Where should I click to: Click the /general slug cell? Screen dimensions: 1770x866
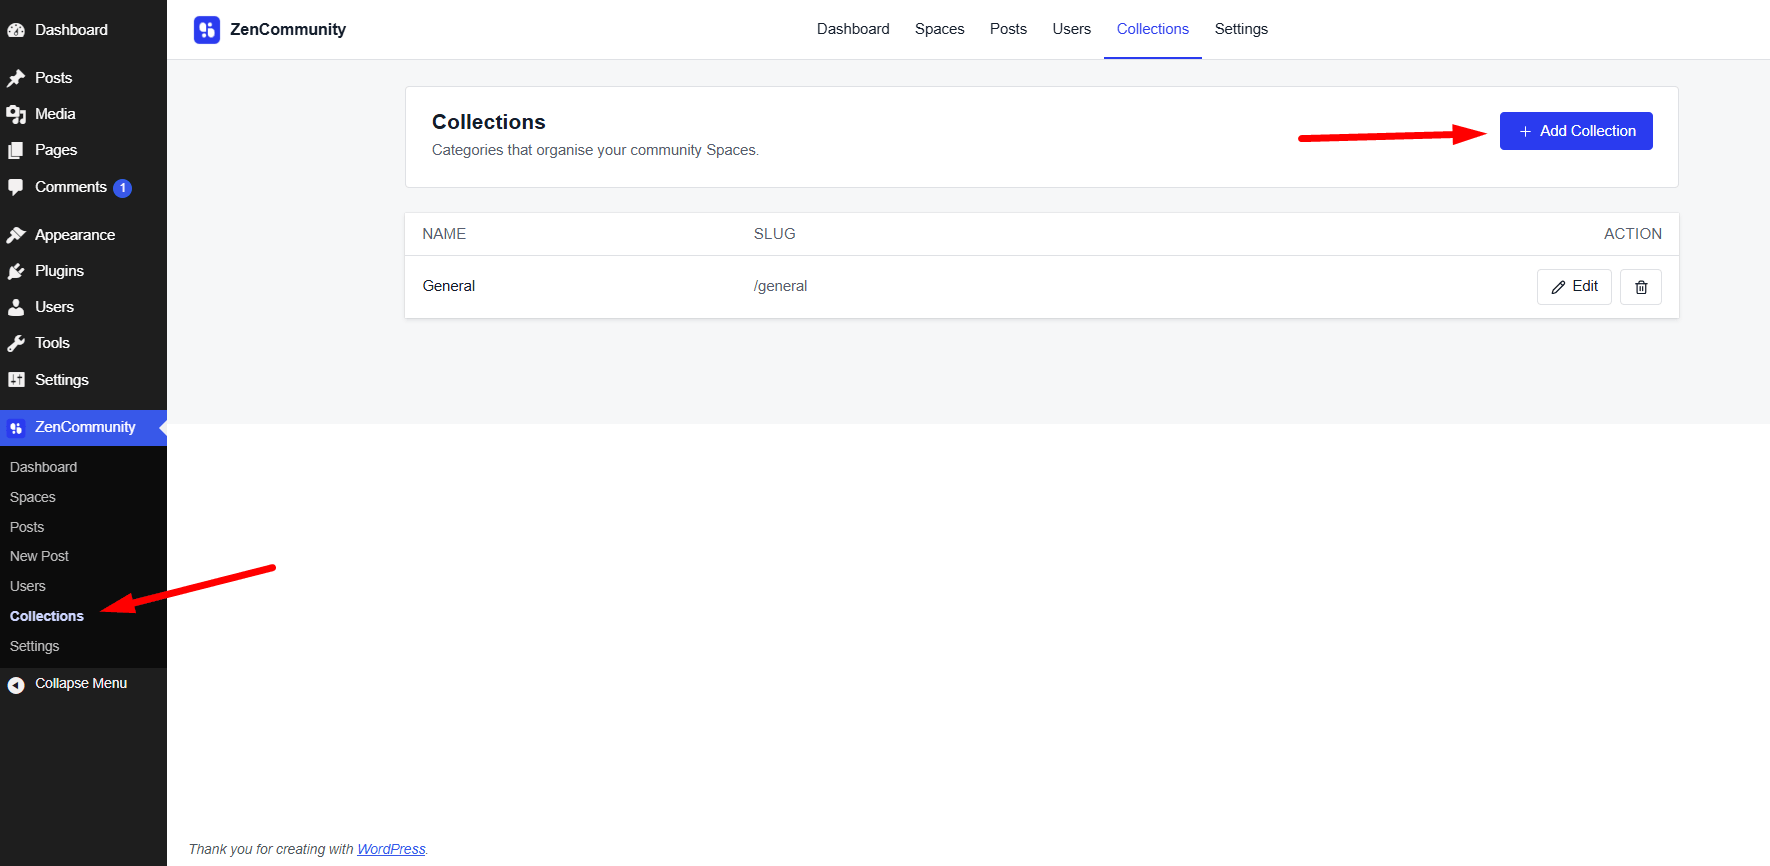780,286
